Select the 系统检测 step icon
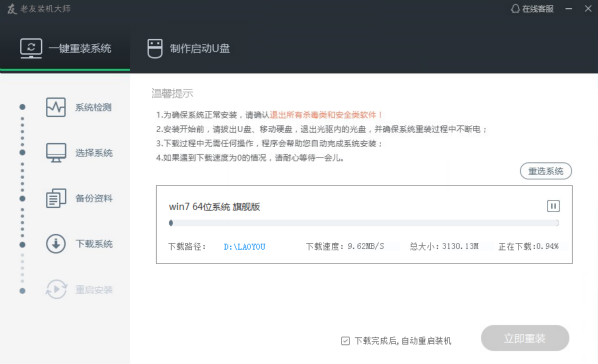 pos(56,107)
